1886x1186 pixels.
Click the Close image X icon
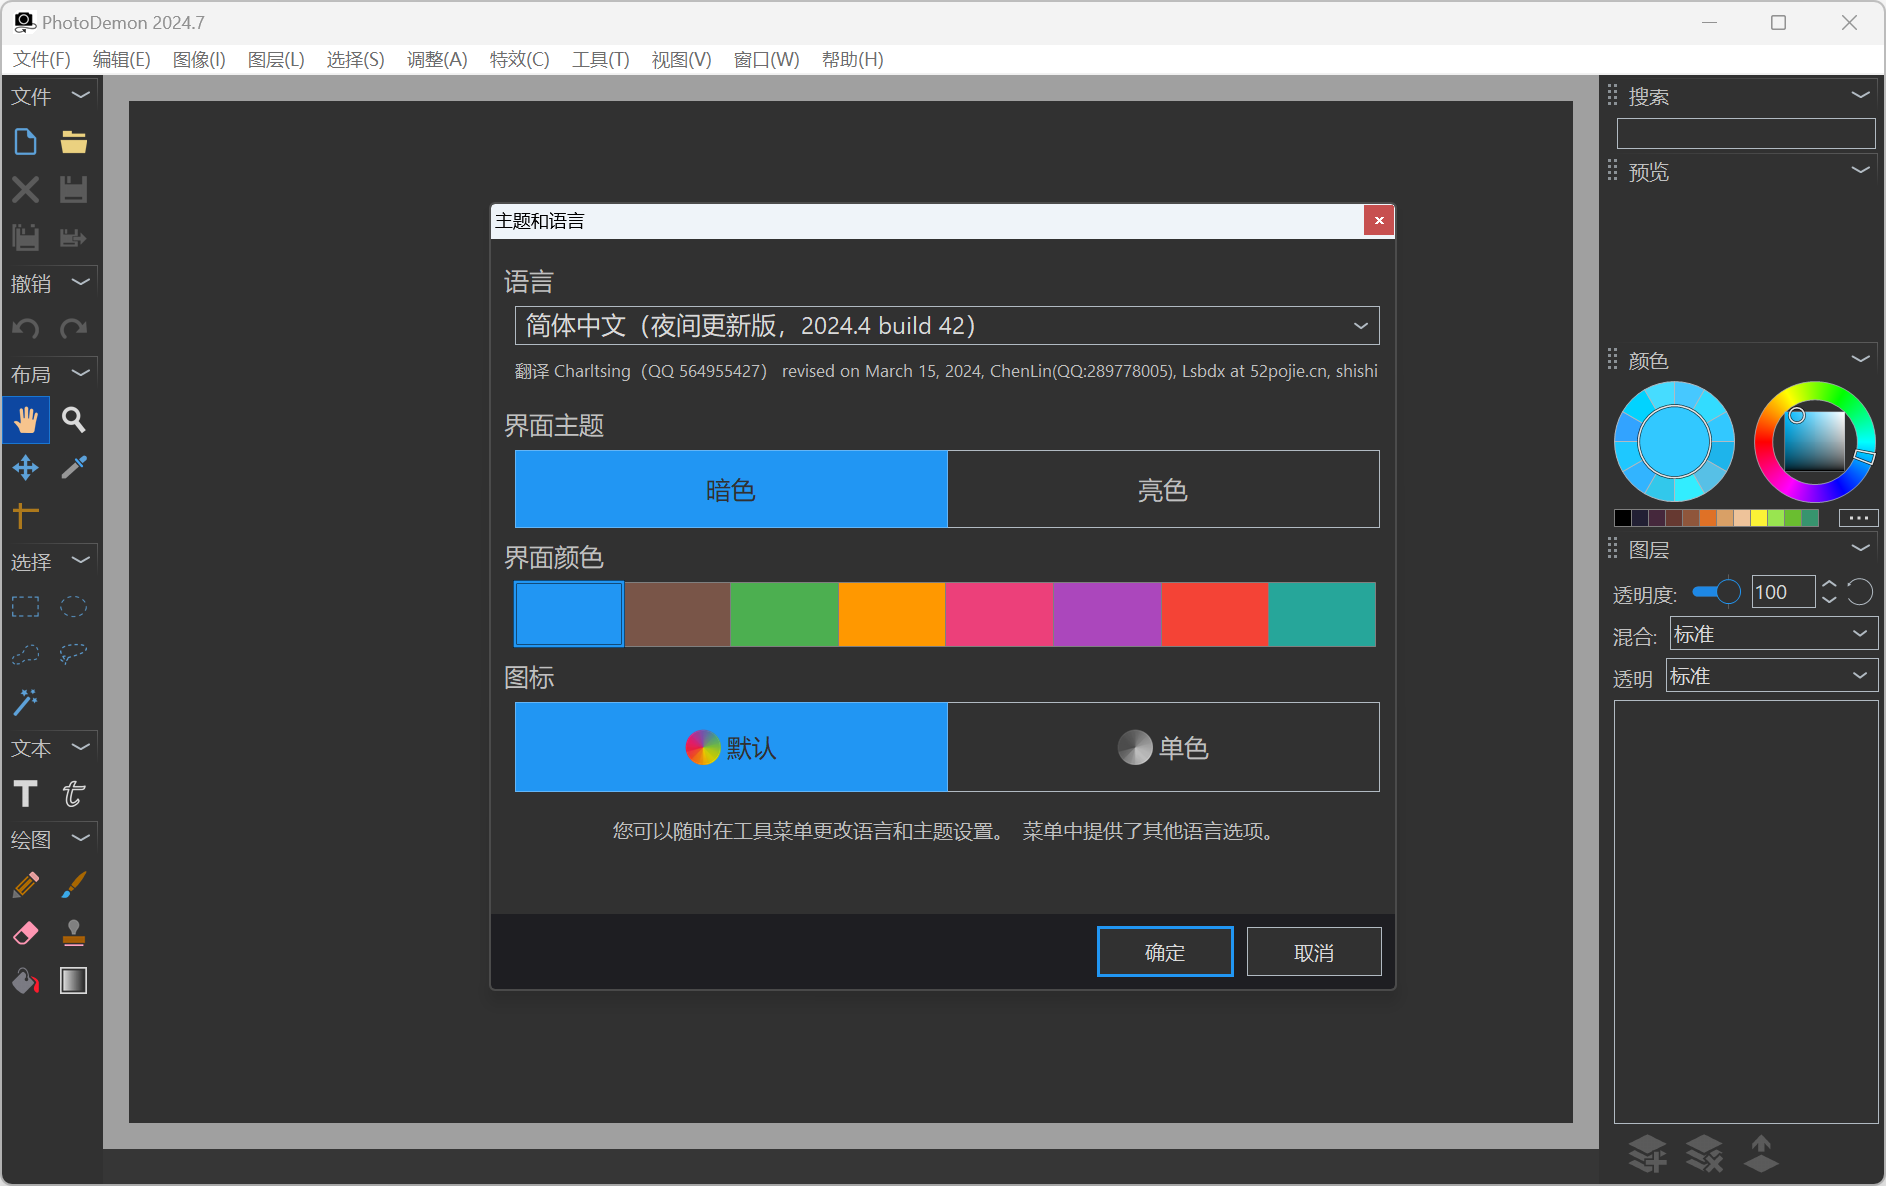tap(26, 189)
